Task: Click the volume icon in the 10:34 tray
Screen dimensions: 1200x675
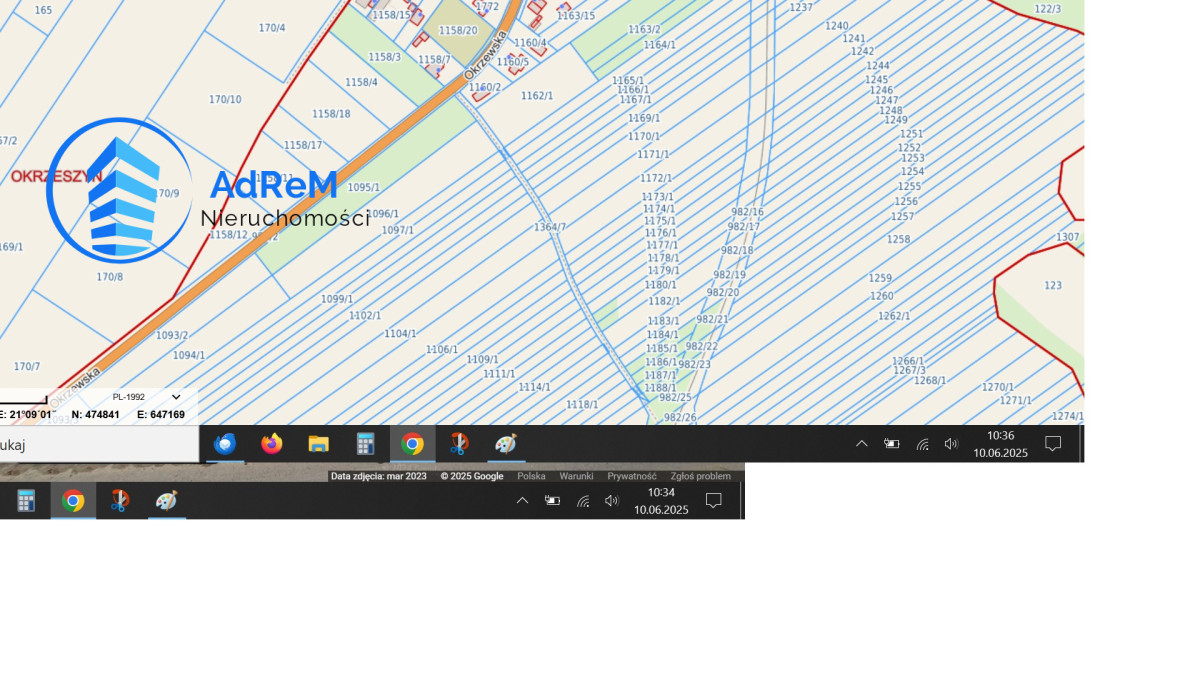Action: click(612, 501)
